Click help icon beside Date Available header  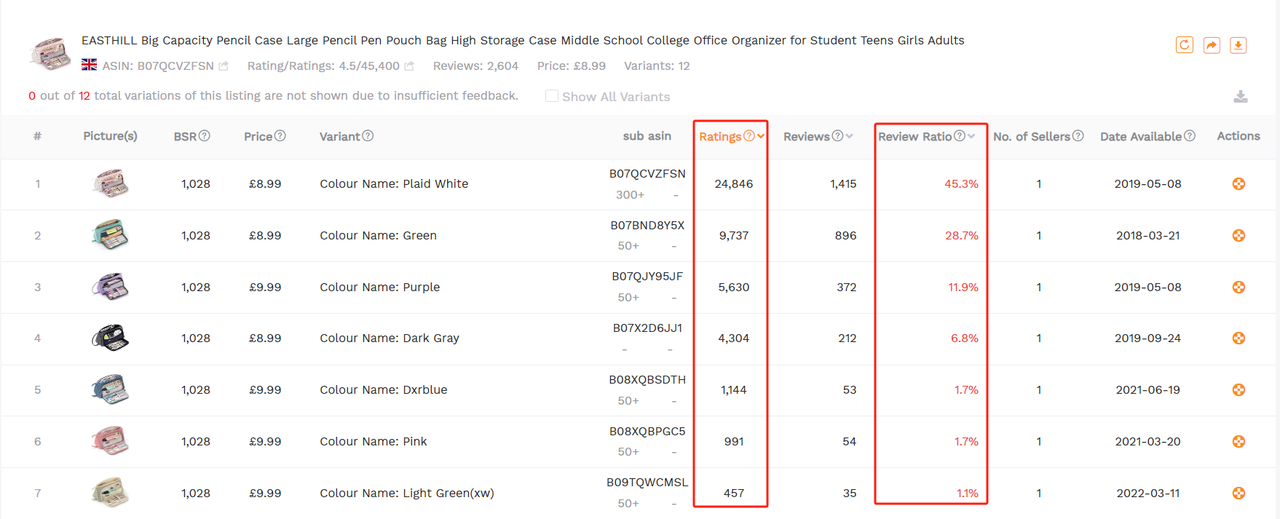coord(1189,136)
